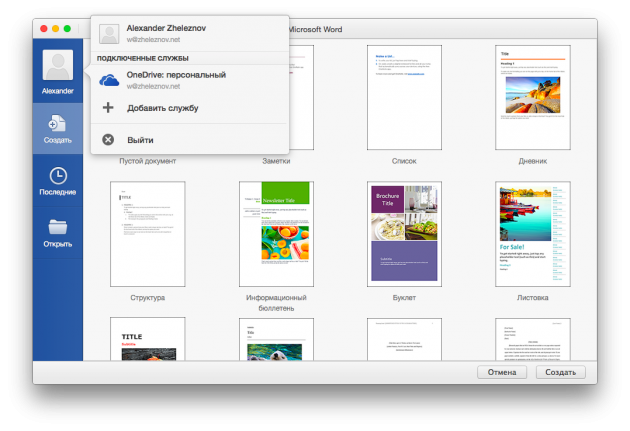This screenshot has height=431, width=630.
Task: Select the Дневник template thumbnail
Action: [x=533, y=97]
